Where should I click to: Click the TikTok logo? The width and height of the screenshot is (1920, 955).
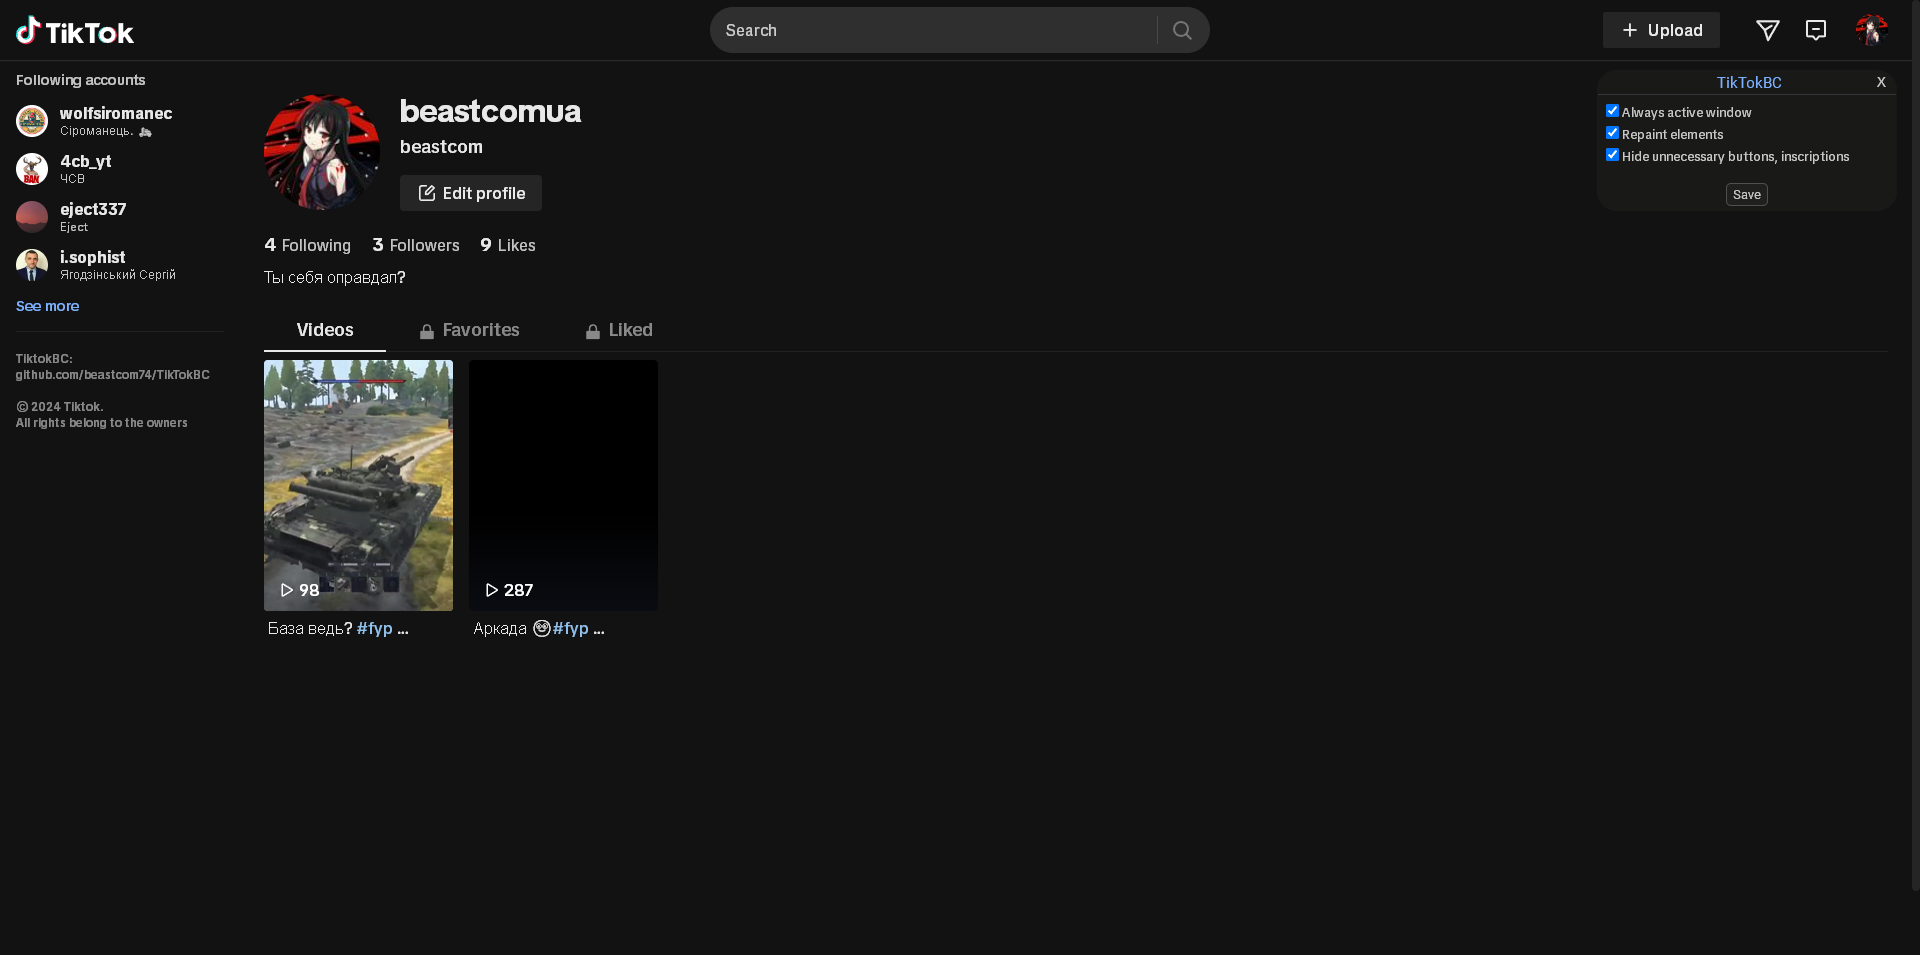[75, 31]
